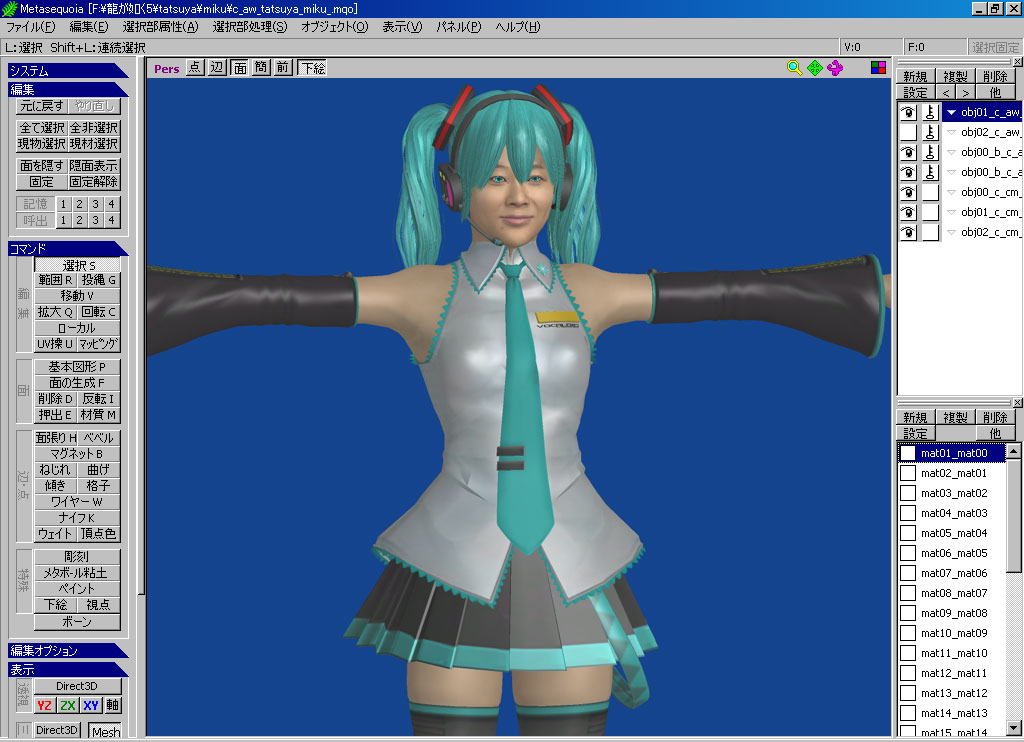Hide the obj01_c_aw object with its eye icon
1024x742 pixels.
coord(908,112)
